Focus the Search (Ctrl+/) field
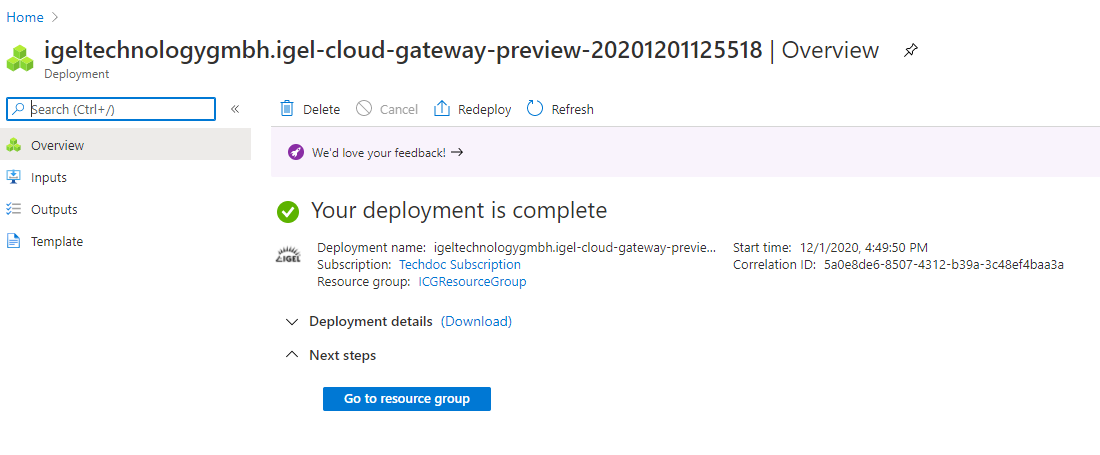 (x=120, y=109)
